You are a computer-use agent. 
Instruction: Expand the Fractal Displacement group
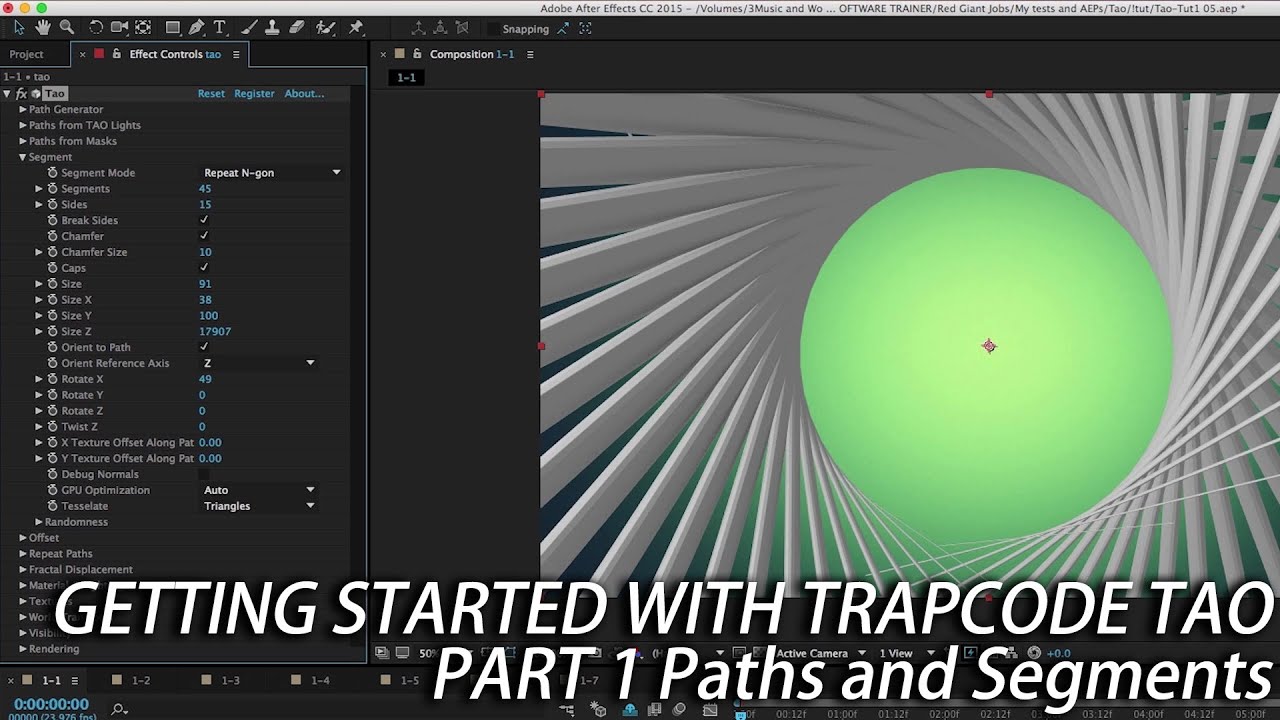pyautogui.click(x=23, y=569)
